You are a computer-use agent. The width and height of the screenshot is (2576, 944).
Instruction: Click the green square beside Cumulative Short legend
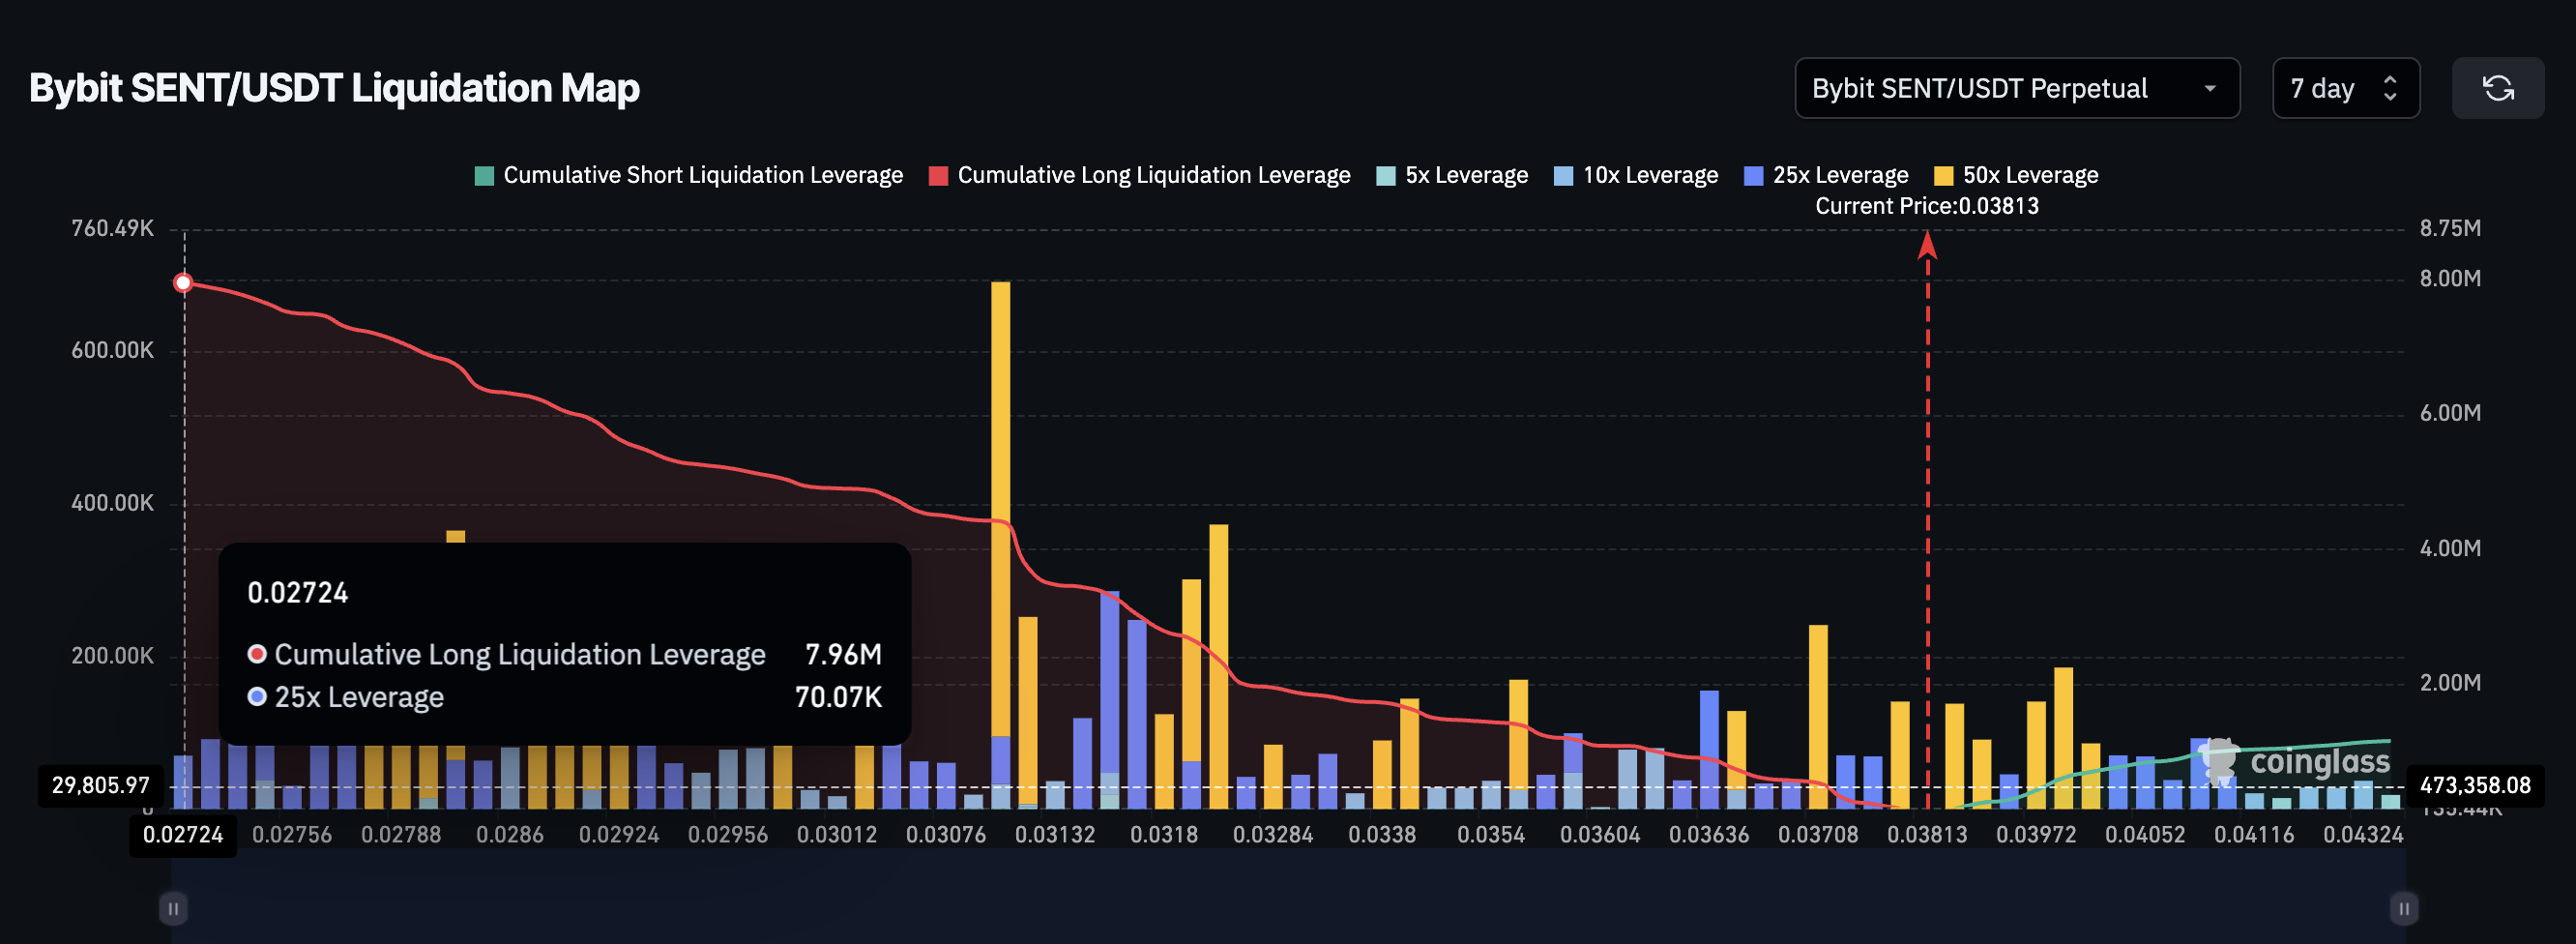pyautogui.click(x=483, y=174)
